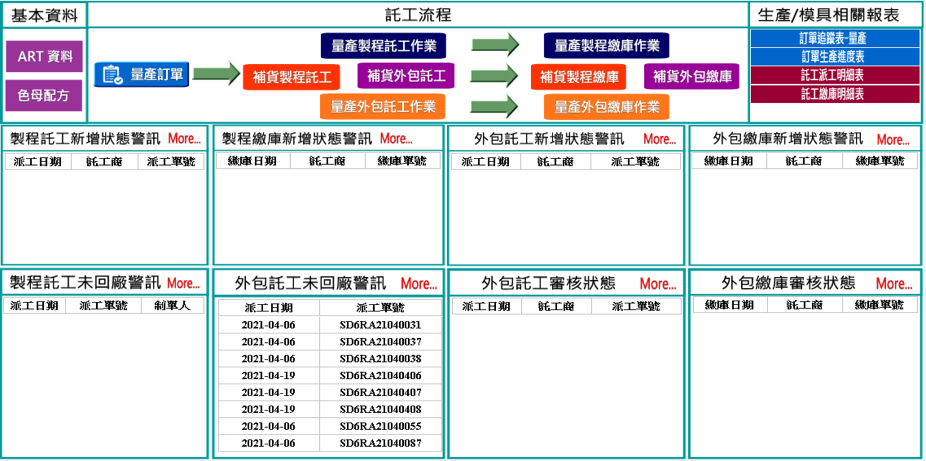This screenshot has width=926, height=461.
Task: Click More... next to 外包繳庫審核狀態
Action: coord(893,284)
